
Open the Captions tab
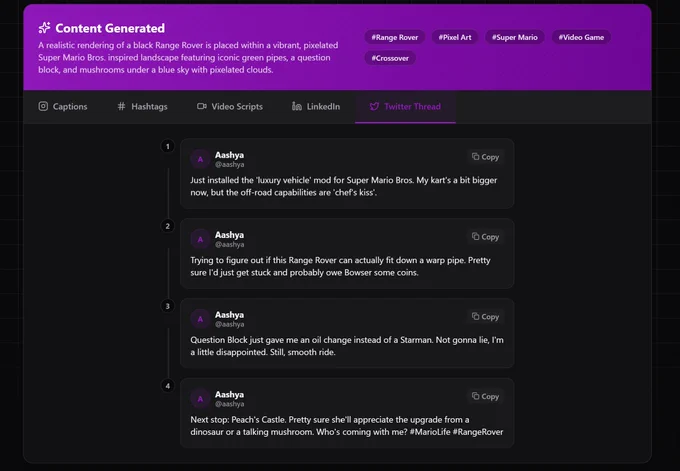point(63,107)
